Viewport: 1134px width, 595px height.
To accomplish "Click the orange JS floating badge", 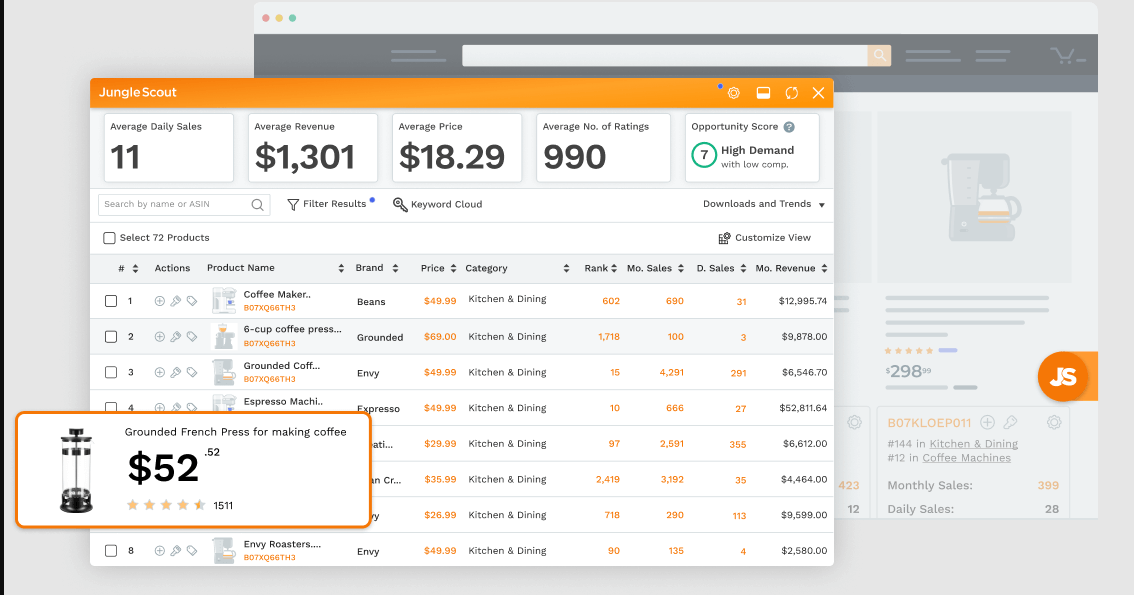I will point(1063,377).
